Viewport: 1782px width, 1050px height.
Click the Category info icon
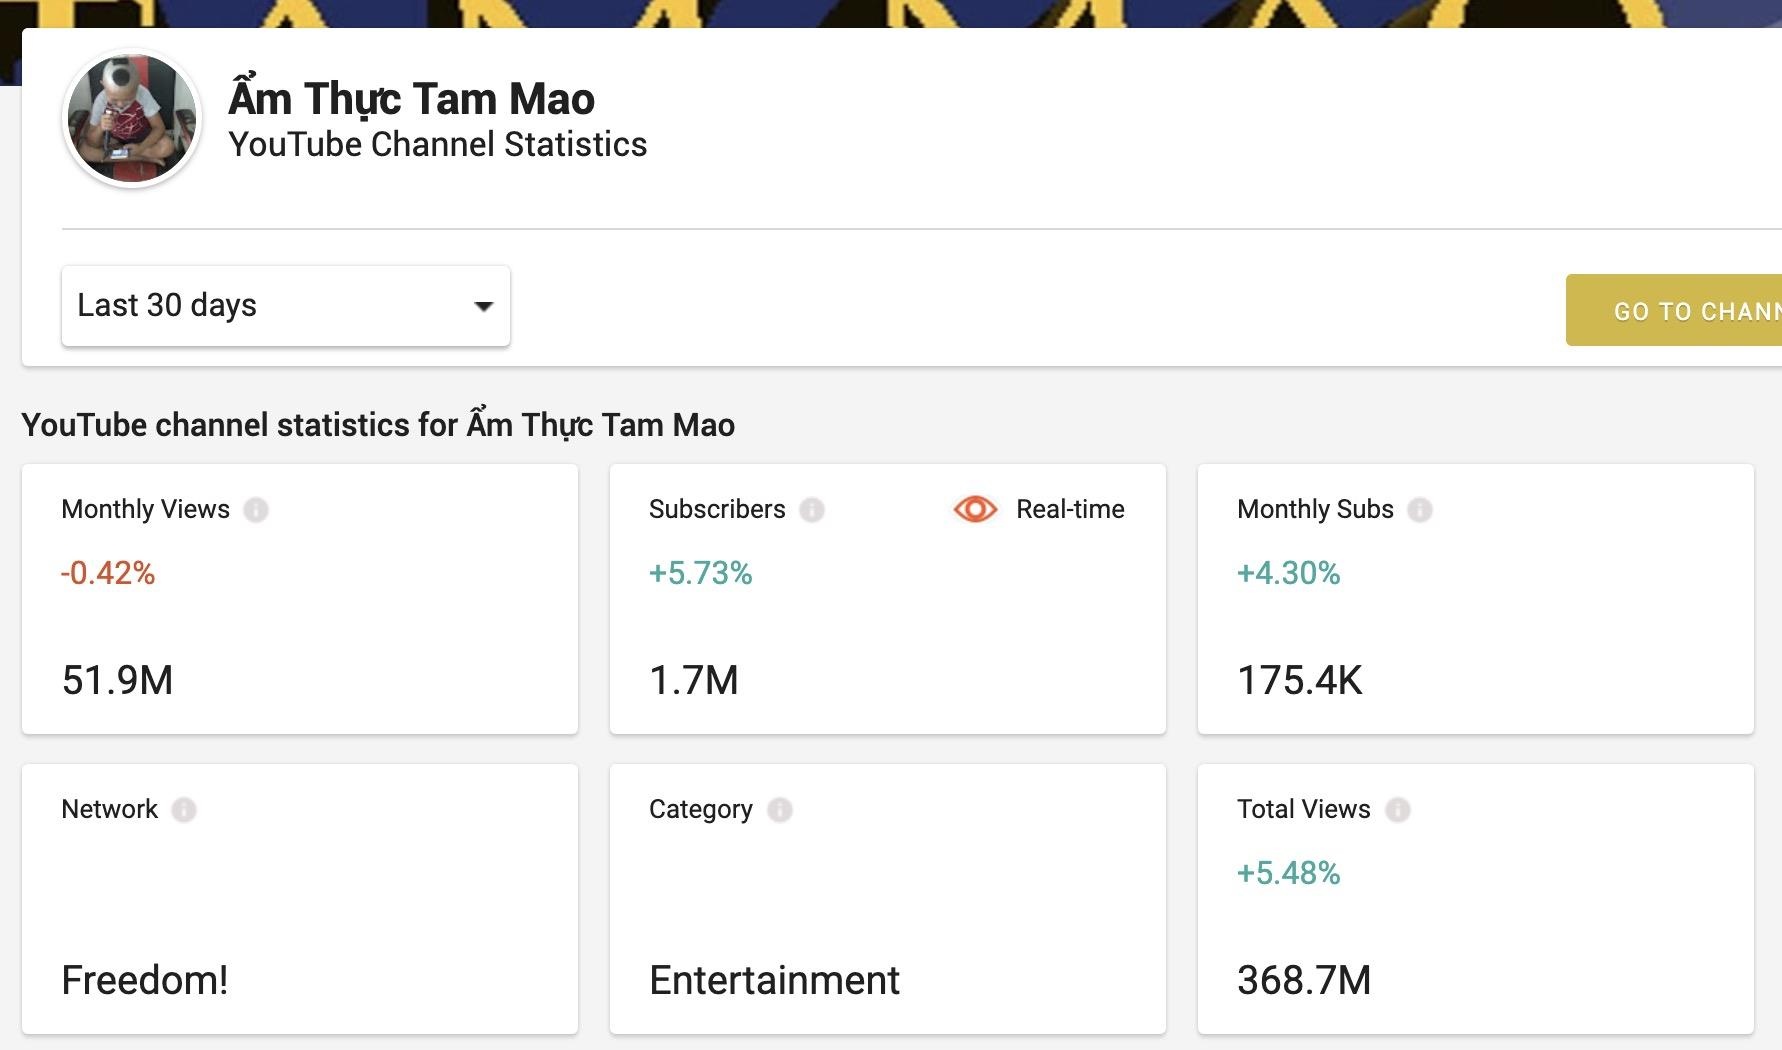tap(780, 810)
